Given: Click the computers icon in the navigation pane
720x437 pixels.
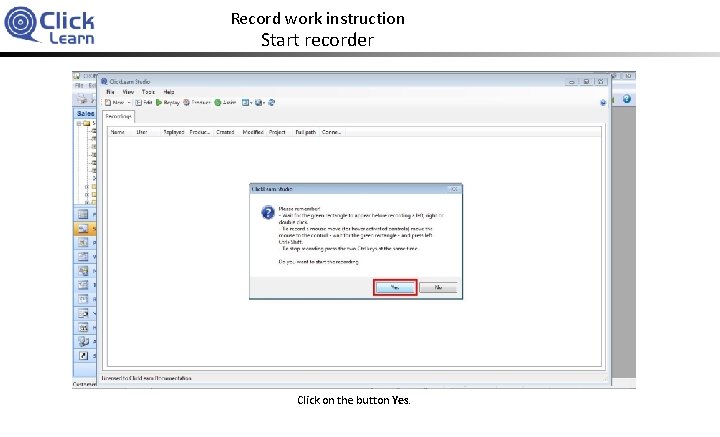Looking at the screenshot, I should (83, 341).
